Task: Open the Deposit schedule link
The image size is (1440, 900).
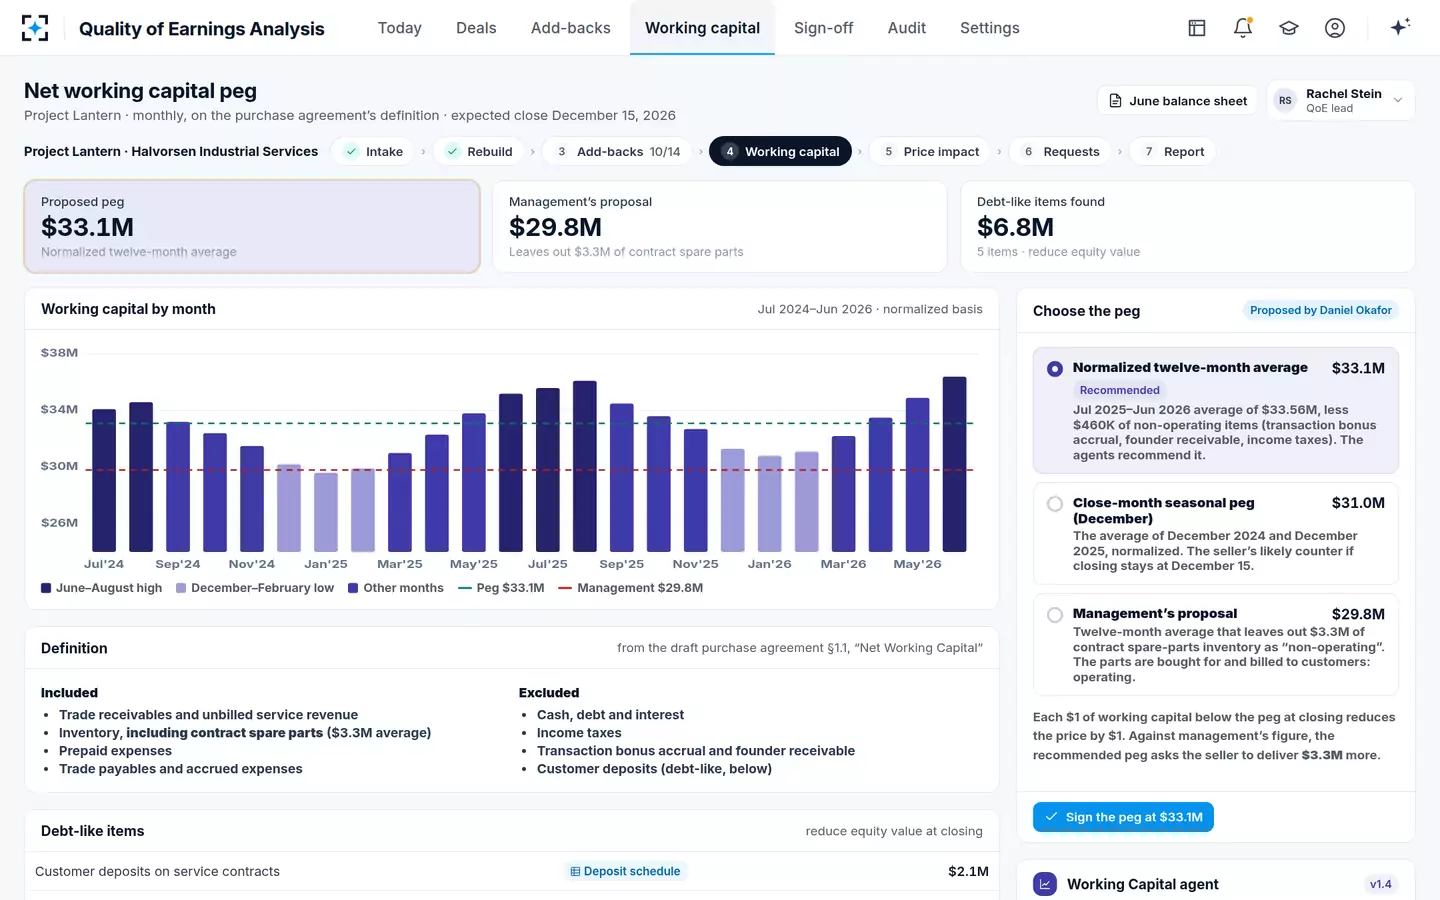Action: click(625, 872)
